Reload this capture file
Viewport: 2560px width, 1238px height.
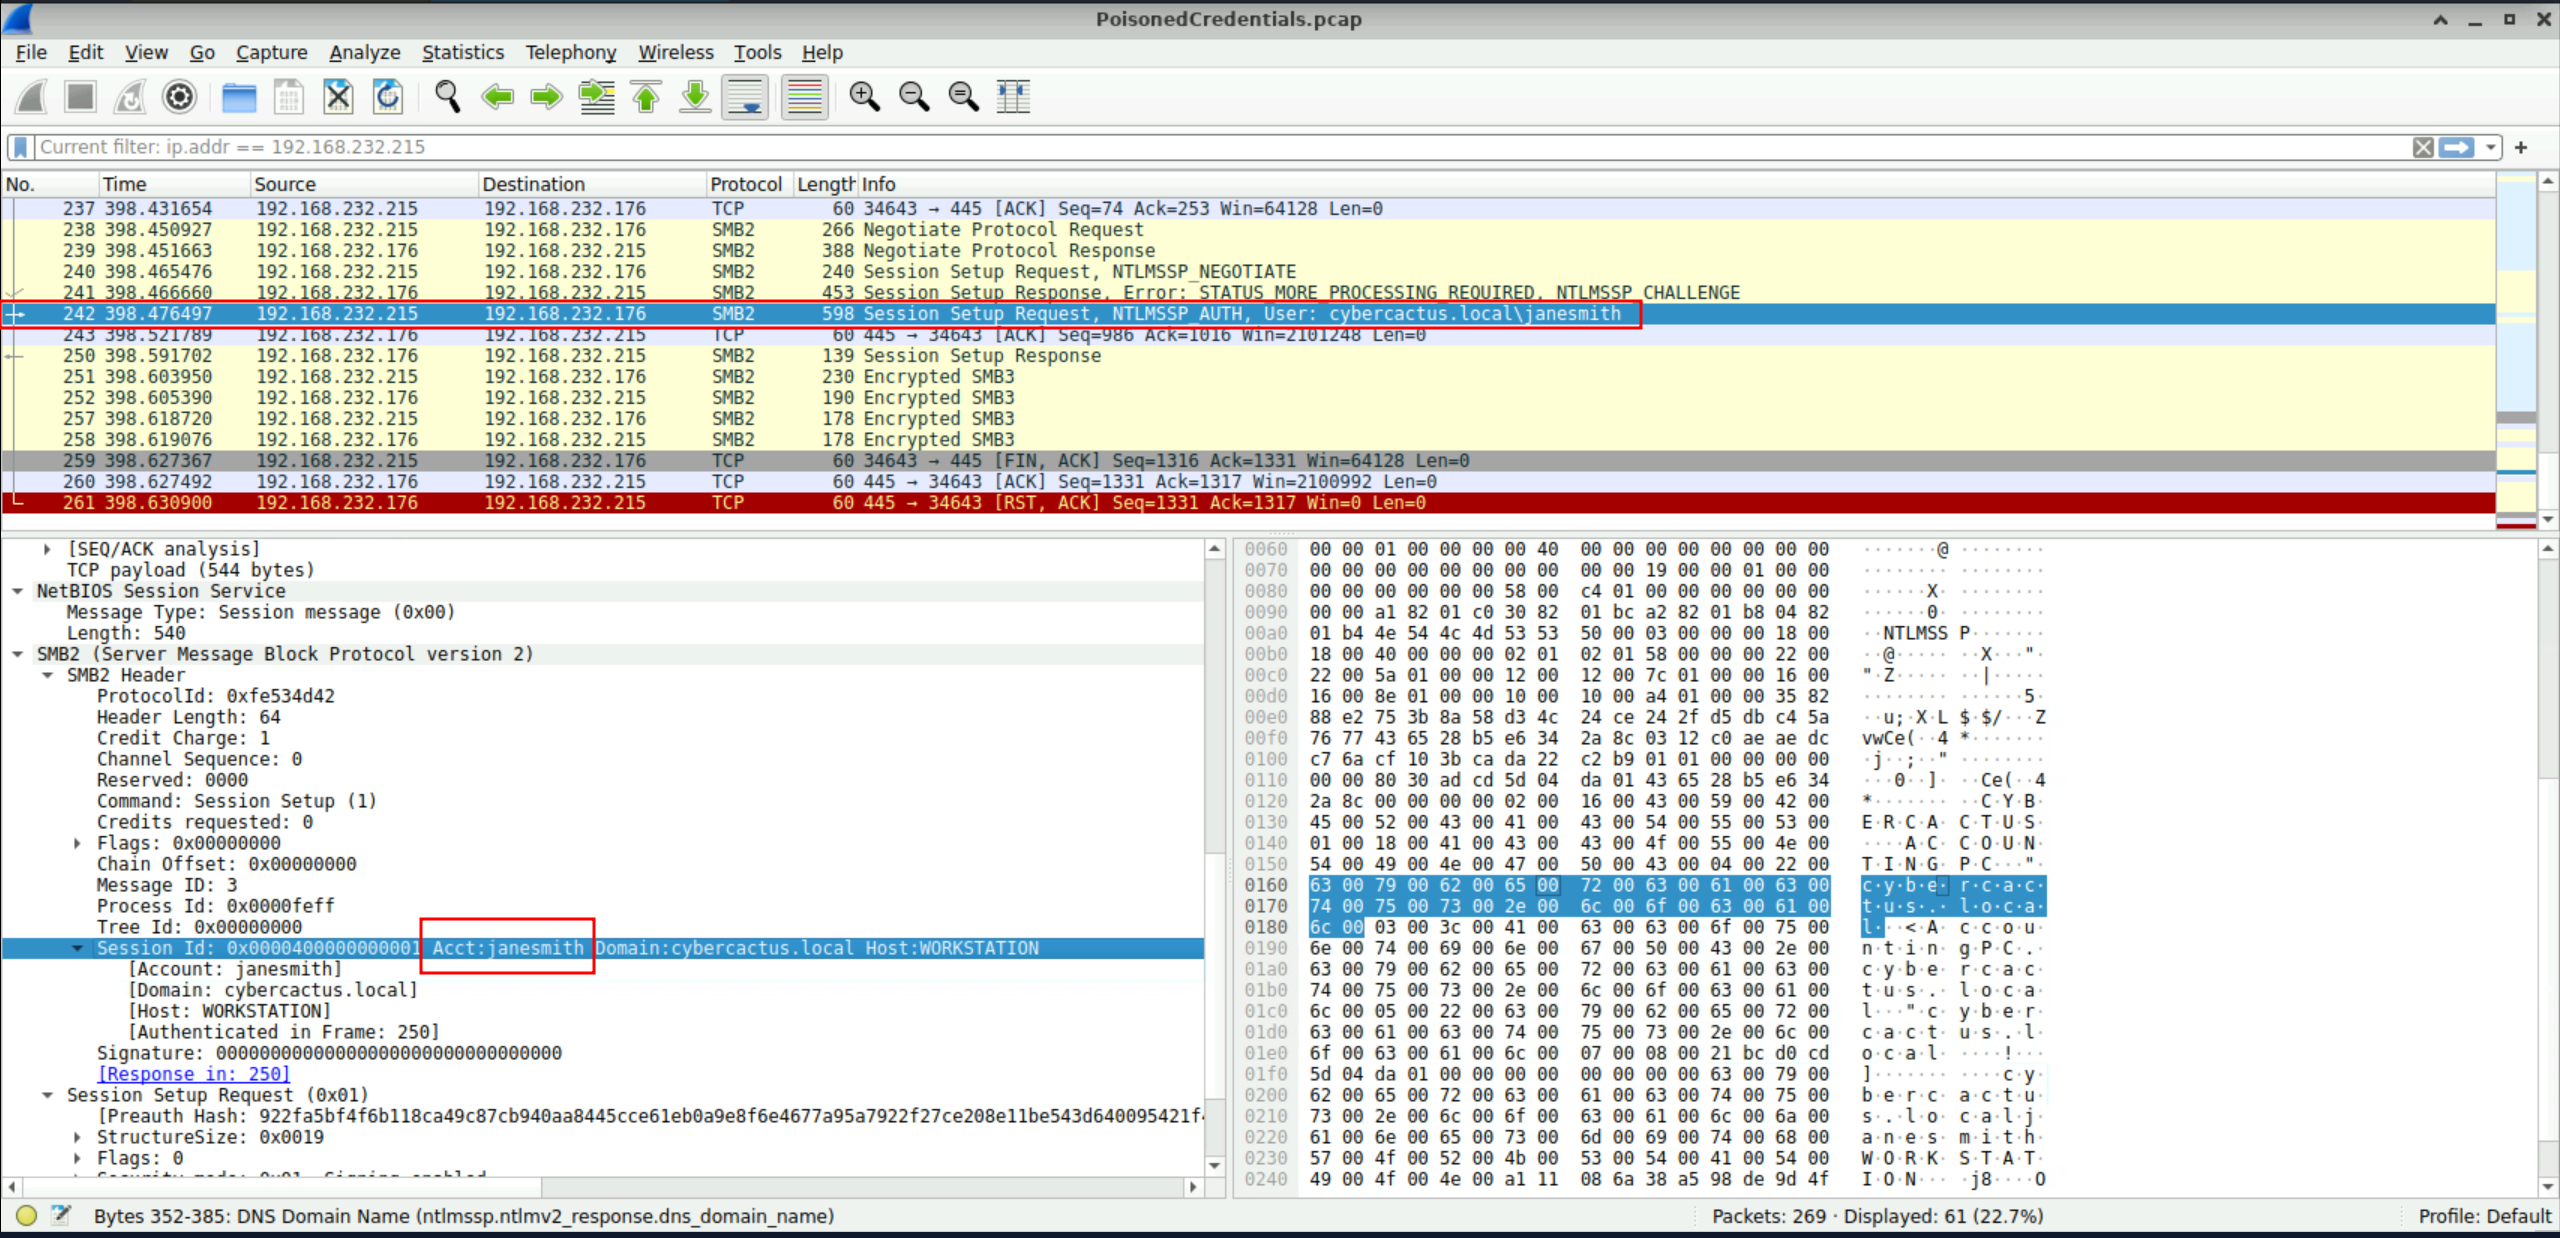click(x=388, y=97)
